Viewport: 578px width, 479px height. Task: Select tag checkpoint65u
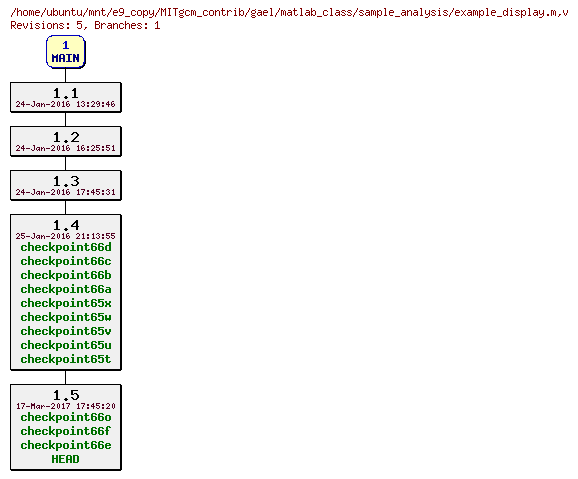[x=66, y=345]
